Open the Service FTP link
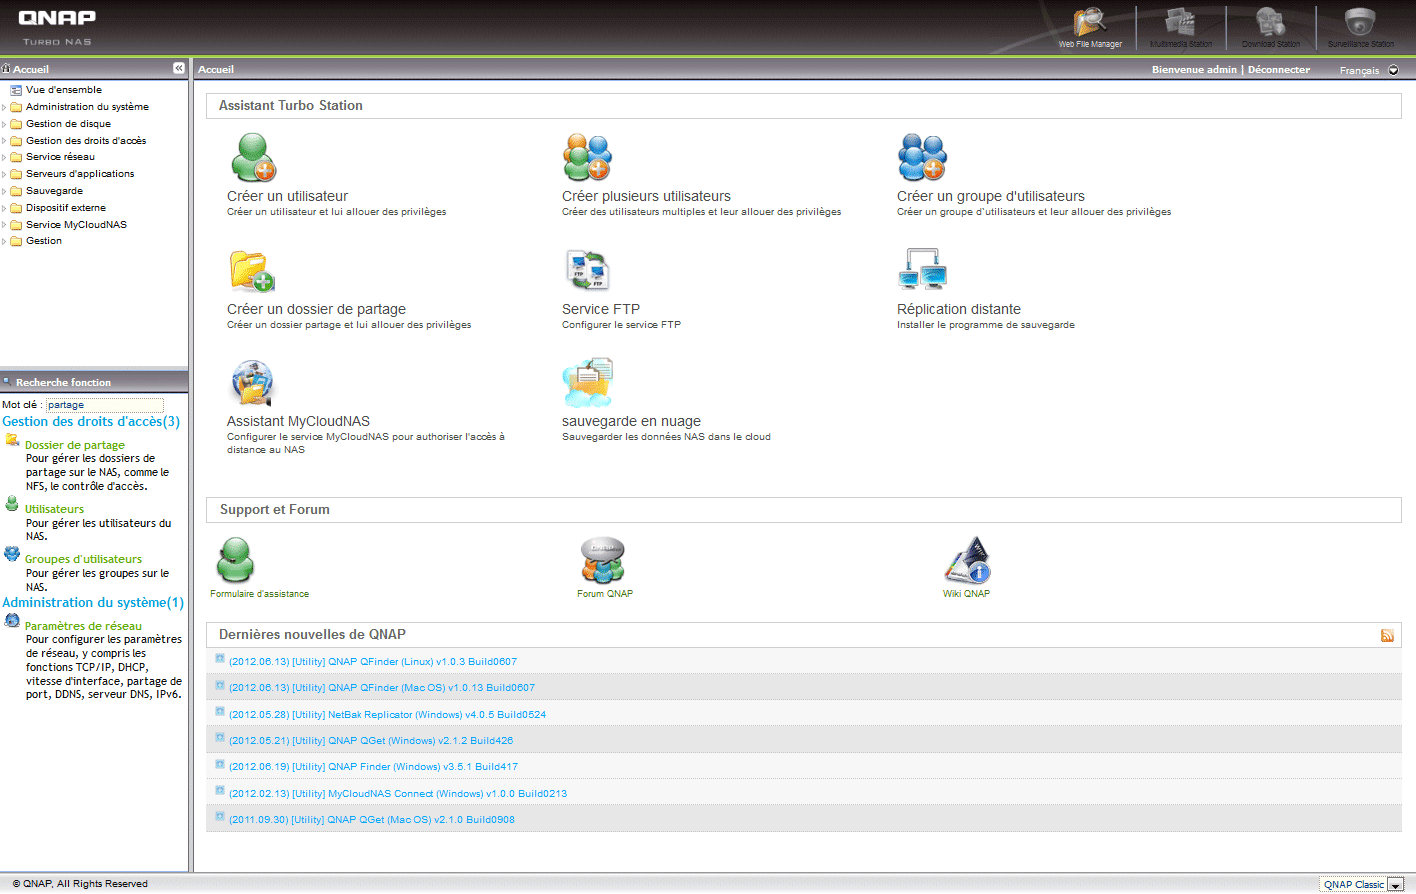The width and height of the screenshot is (1416, 894). point(601,309)
